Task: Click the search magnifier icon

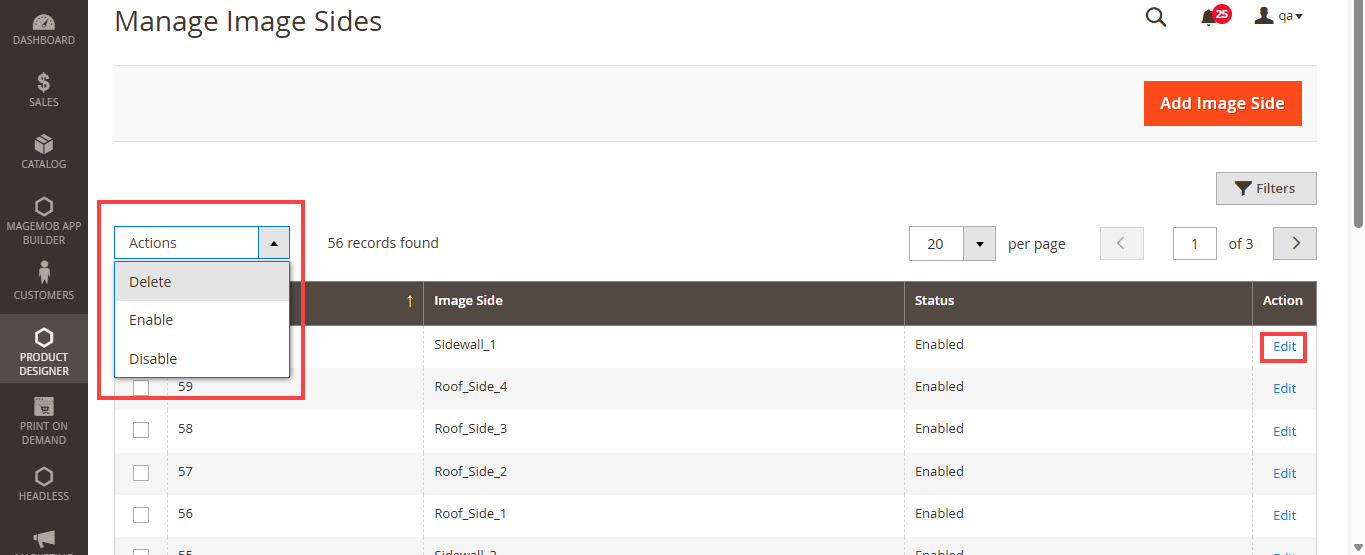Action: click(1155, 17)
